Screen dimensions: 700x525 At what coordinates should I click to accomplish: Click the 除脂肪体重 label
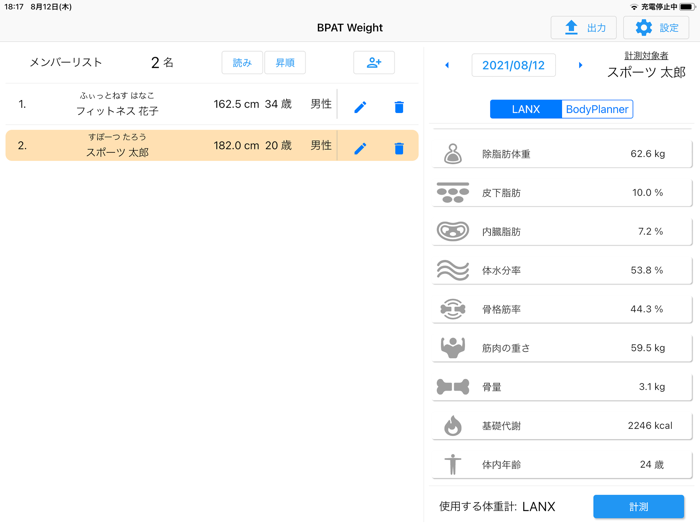[506, 154]
